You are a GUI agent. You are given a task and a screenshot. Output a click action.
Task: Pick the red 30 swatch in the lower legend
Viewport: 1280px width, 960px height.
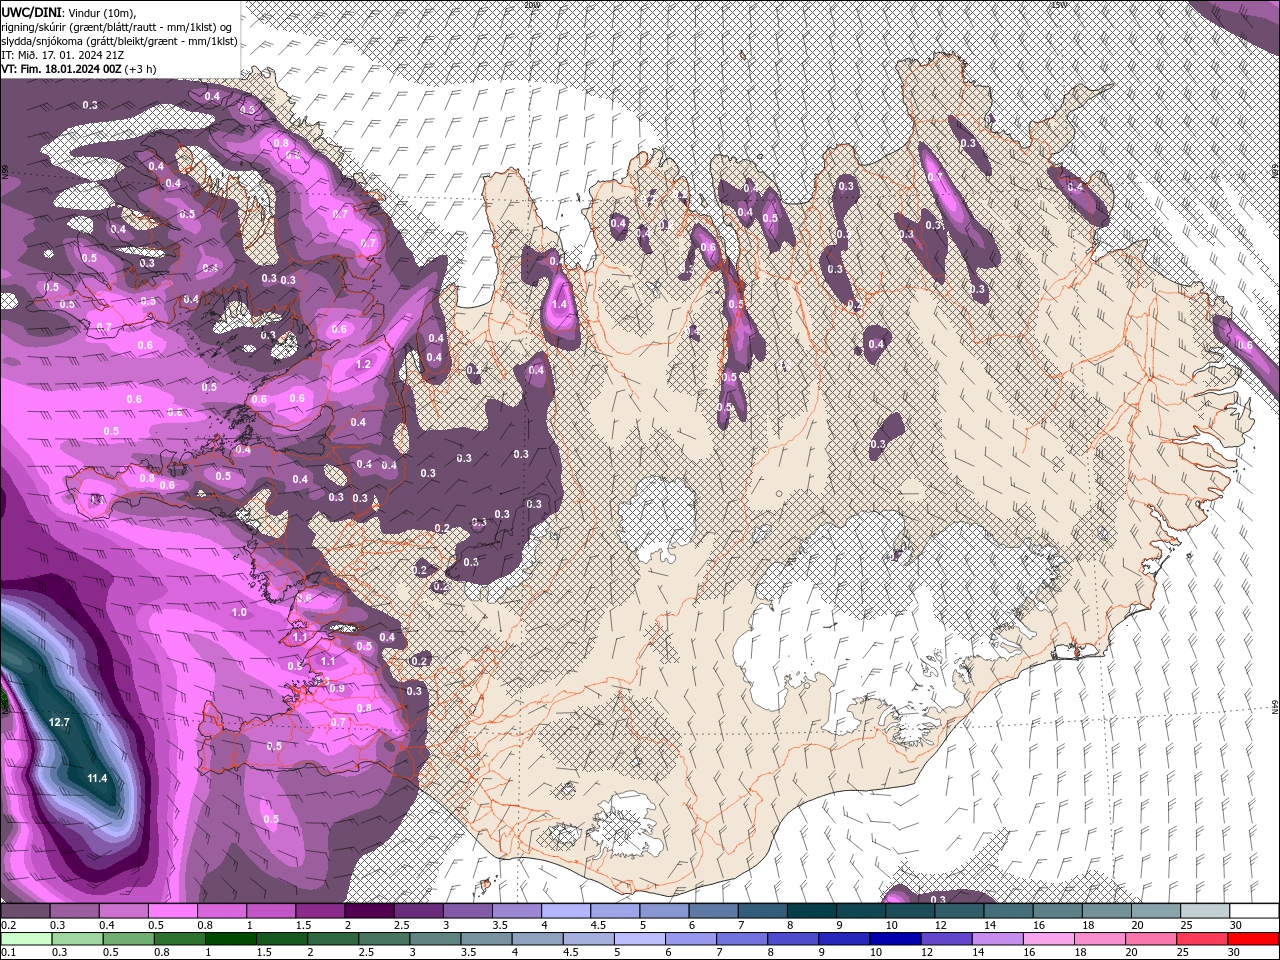click(x=1254, y=938)
